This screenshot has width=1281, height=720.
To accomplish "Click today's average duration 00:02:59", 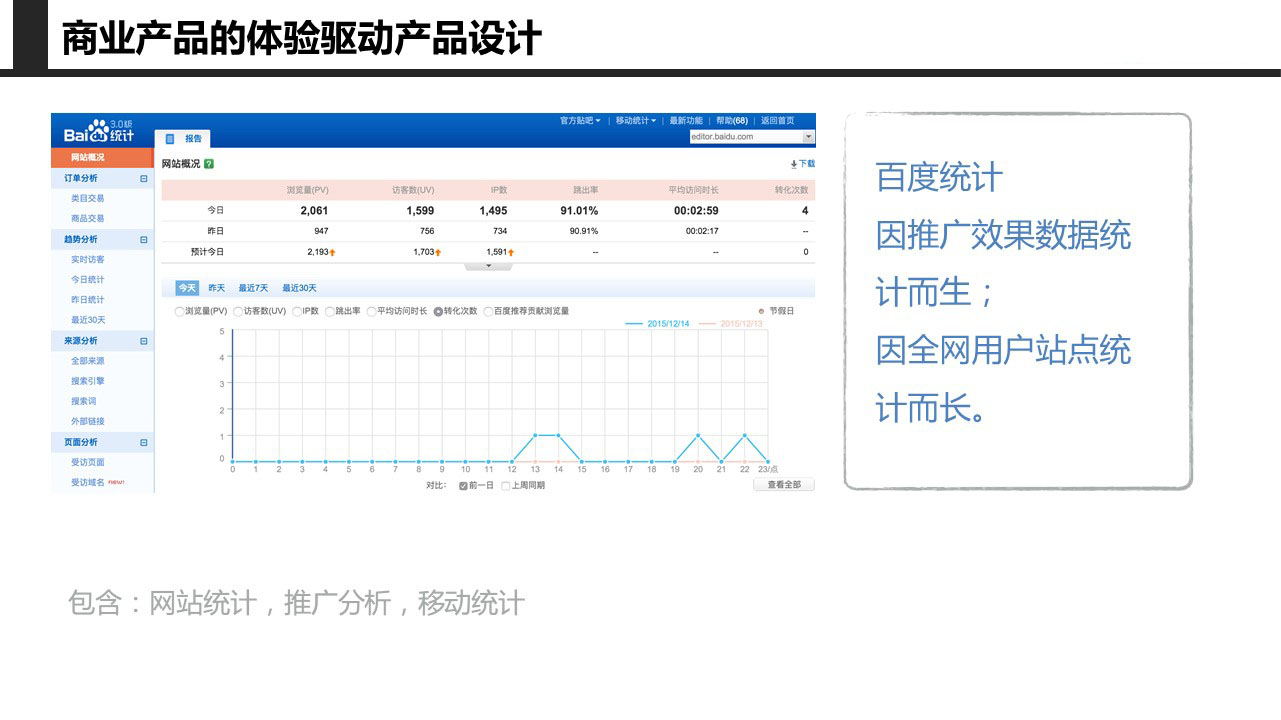I will (x=696, y=211).
